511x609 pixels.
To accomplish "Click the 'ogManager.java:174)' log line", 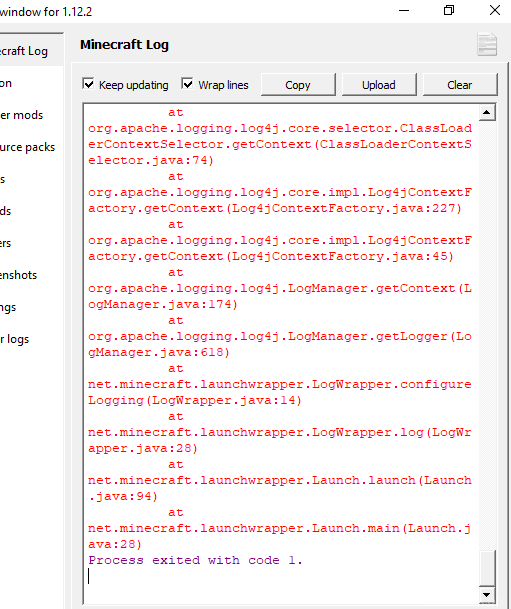I will pyautogui.click(x=163, y=304).
